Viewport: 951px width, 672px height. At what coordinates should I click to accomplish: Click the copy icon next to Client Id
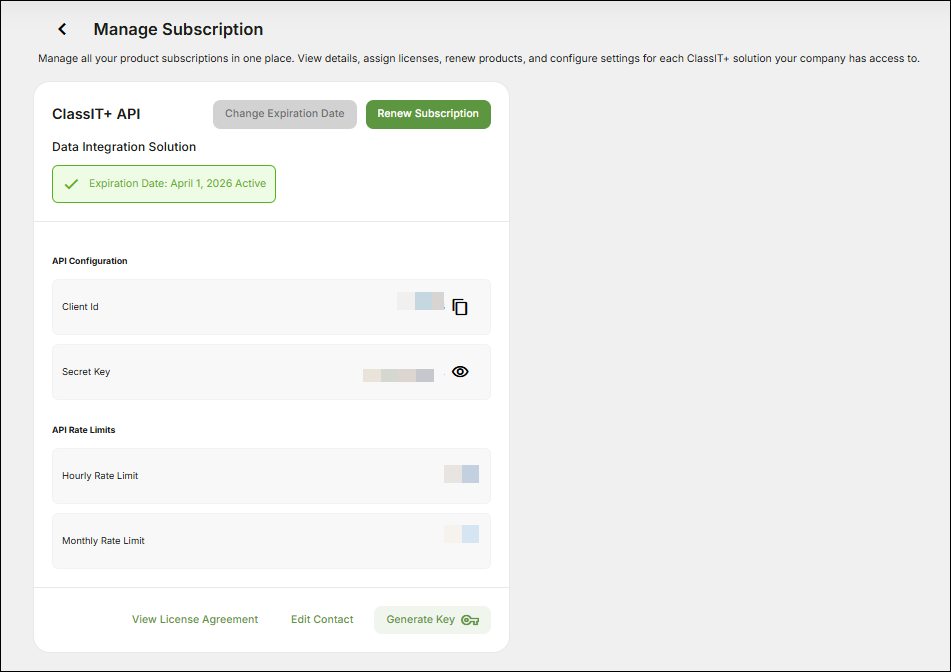(x=460, y=307)
